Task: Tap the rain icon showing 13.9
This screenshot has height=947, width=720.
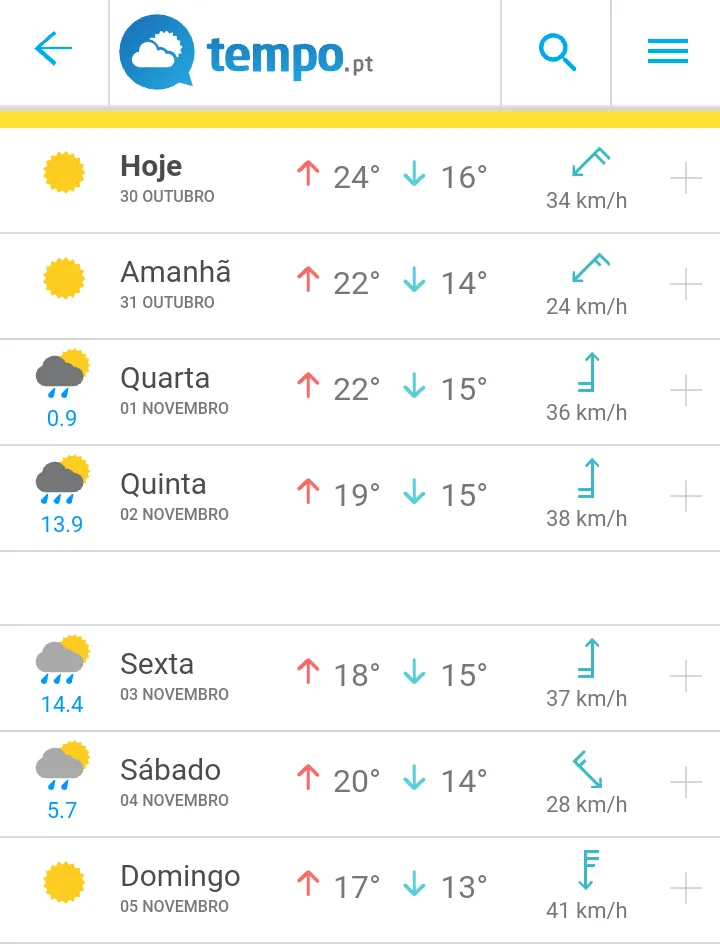Action: pos(63,491)
